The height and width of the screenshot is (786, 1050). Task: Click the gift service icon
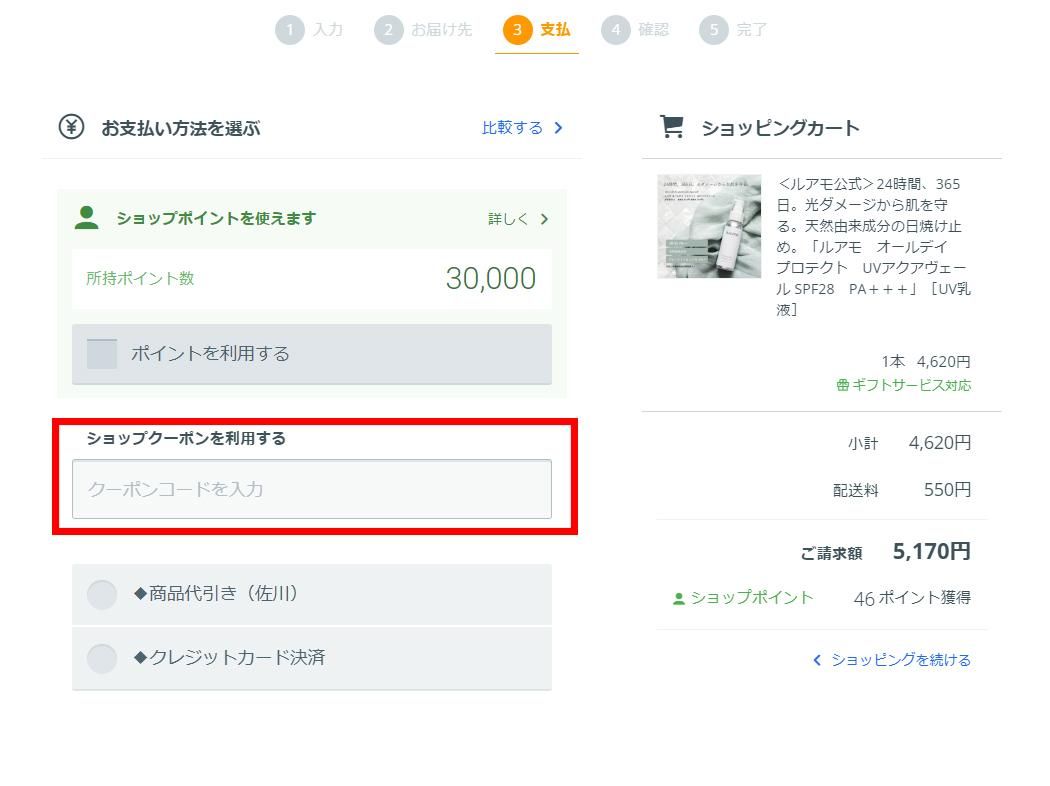tap(842, 385)
